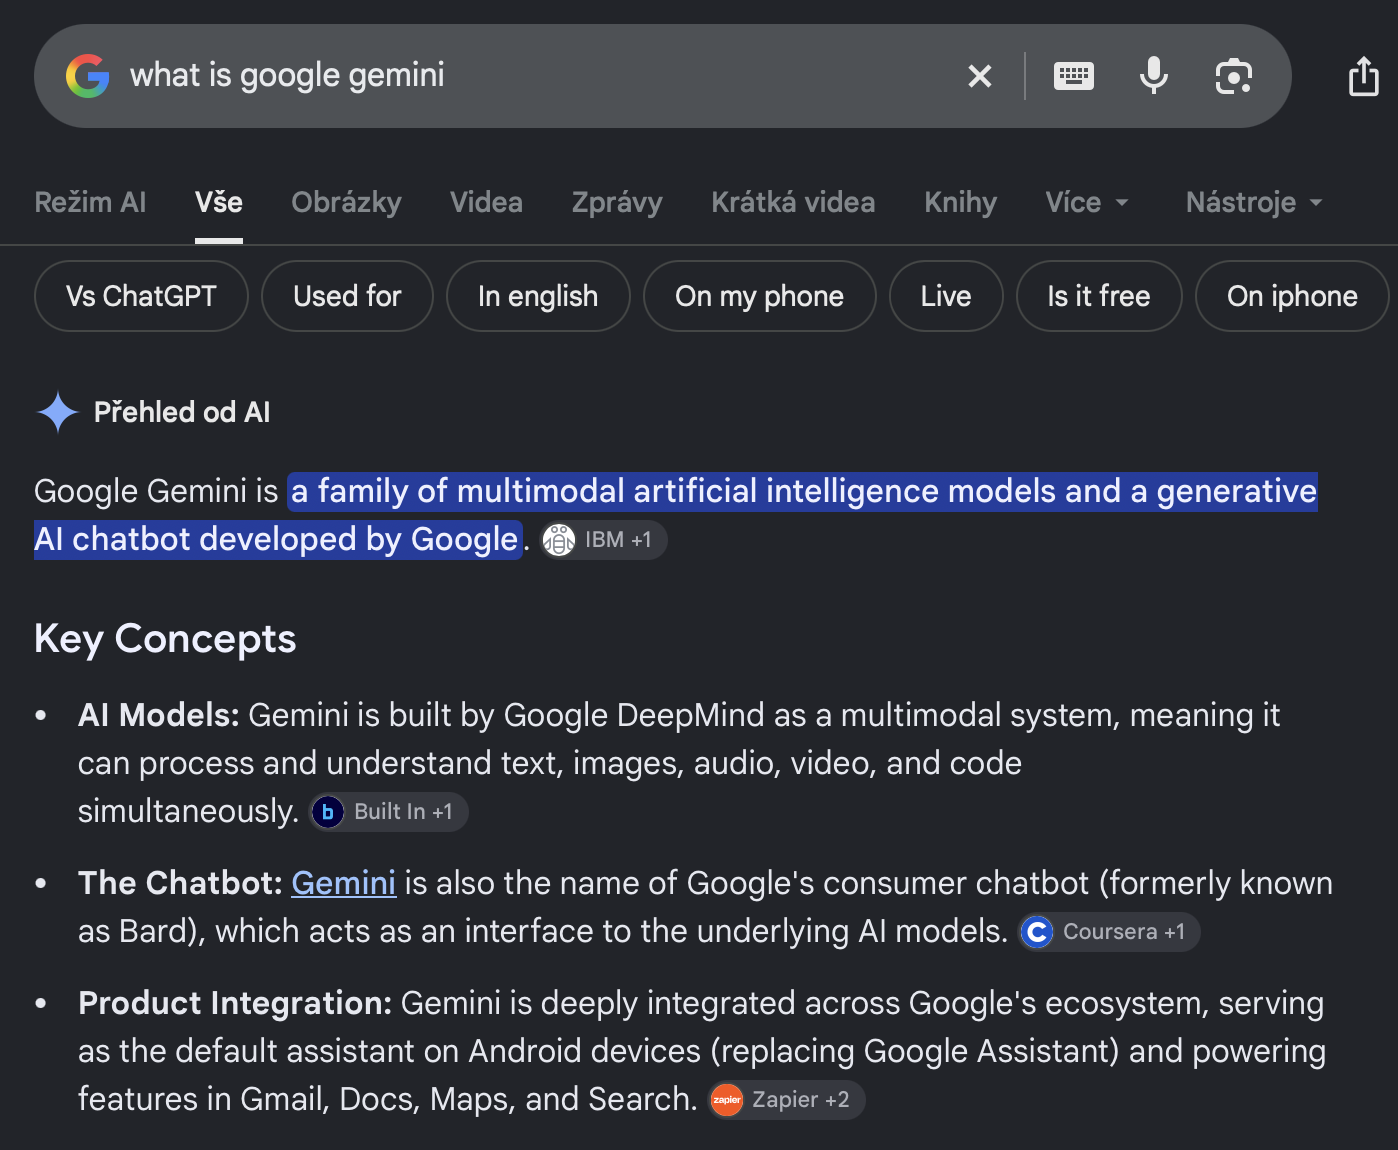
Task: Open the Krátká videa tab
Action: (x=793, y=203)
